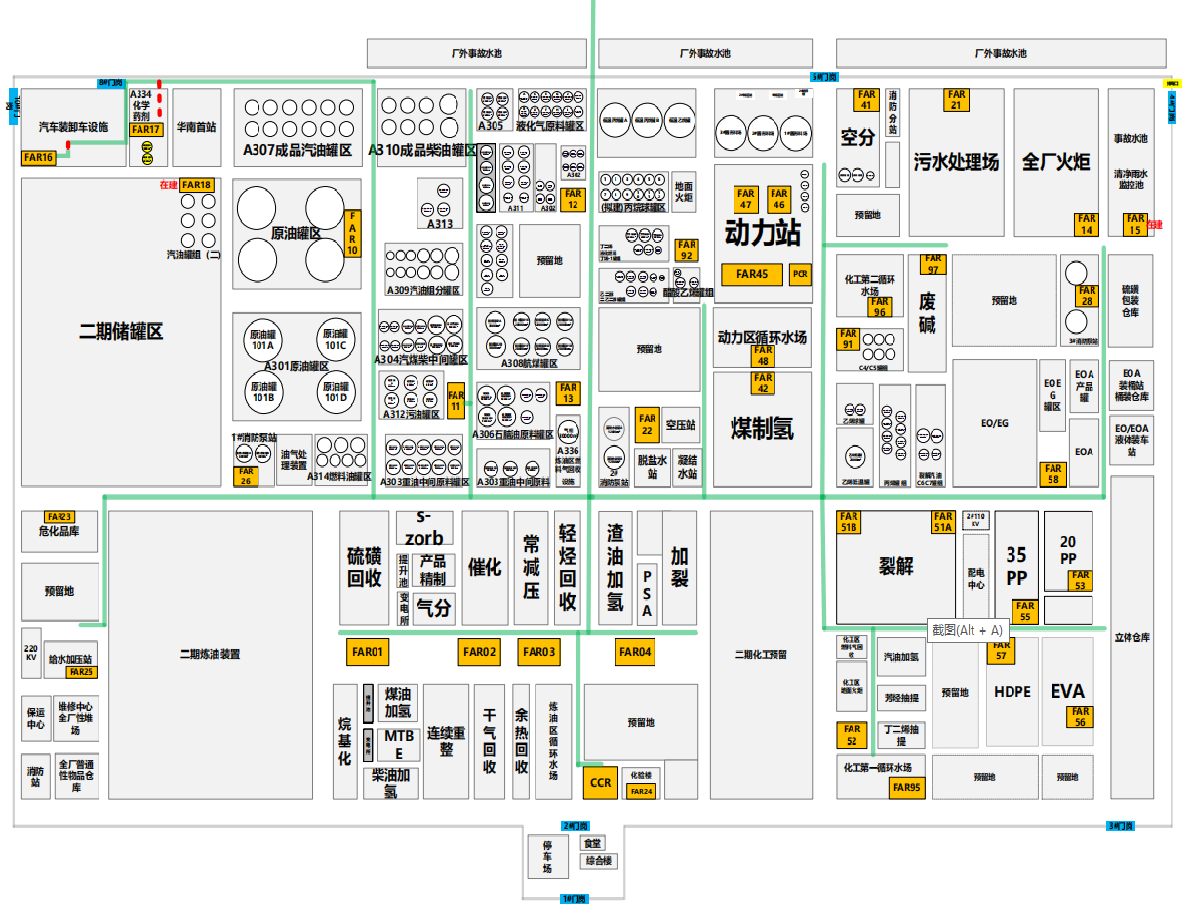
Task: Select the PCR marker beside FAR45
Action: (x=800, y=274)
